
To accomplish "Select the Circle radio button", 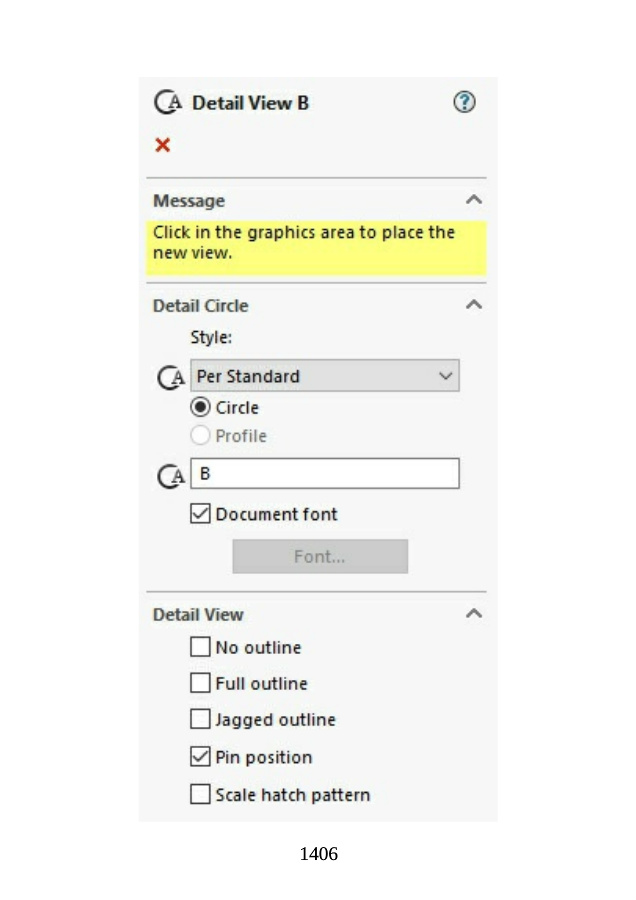I will coord(200,407).
